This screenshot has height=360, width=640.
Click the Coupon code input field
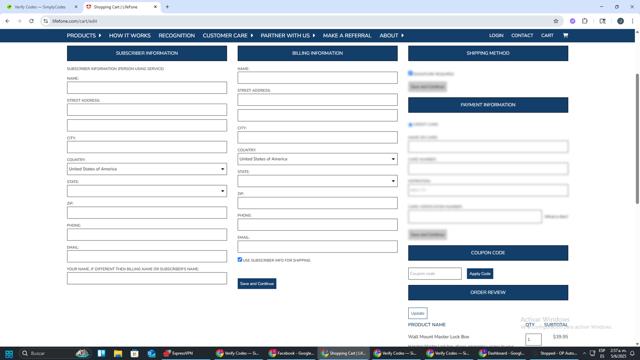pos(435,273)
